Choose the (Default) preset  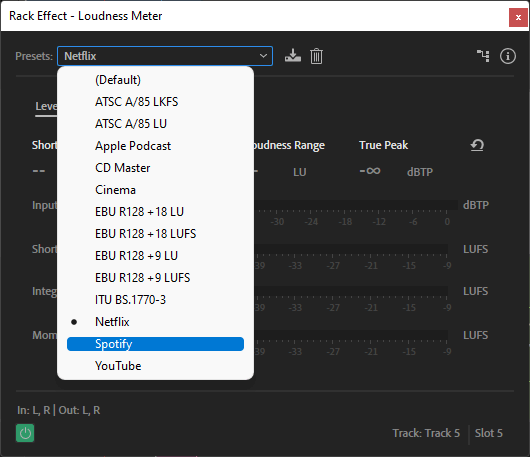point(155,80)
